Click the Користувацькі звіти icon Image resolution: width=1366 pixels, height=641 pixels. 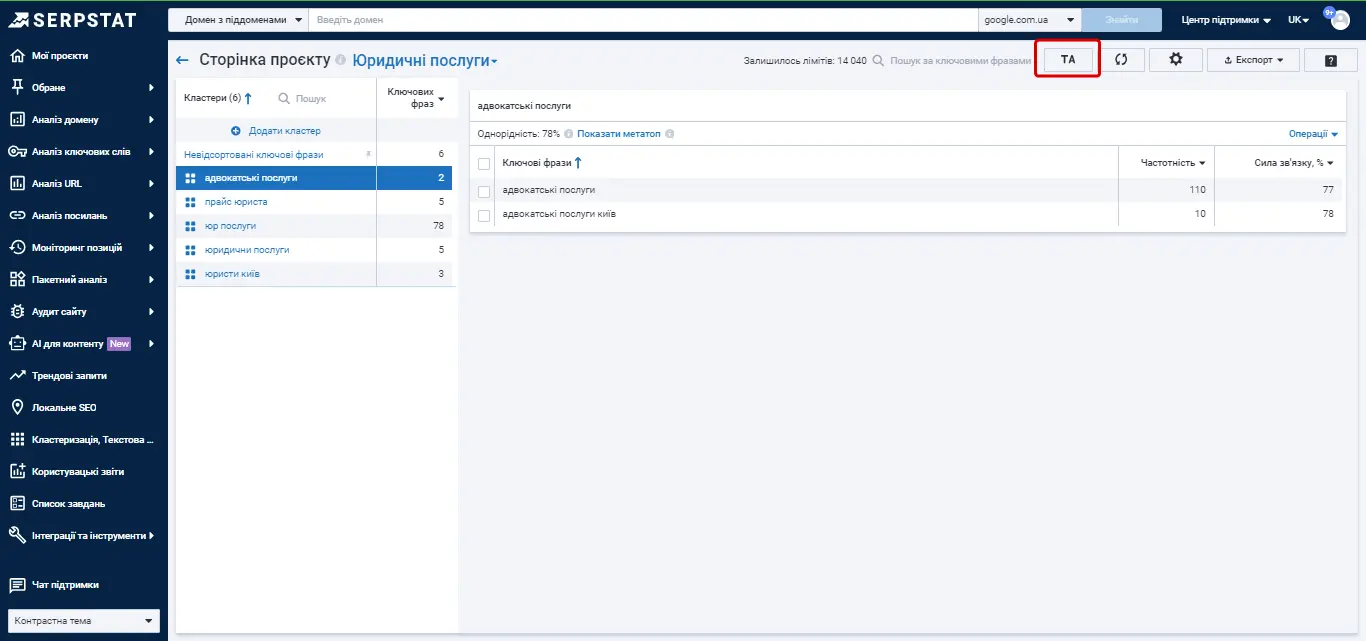point(17,472)
